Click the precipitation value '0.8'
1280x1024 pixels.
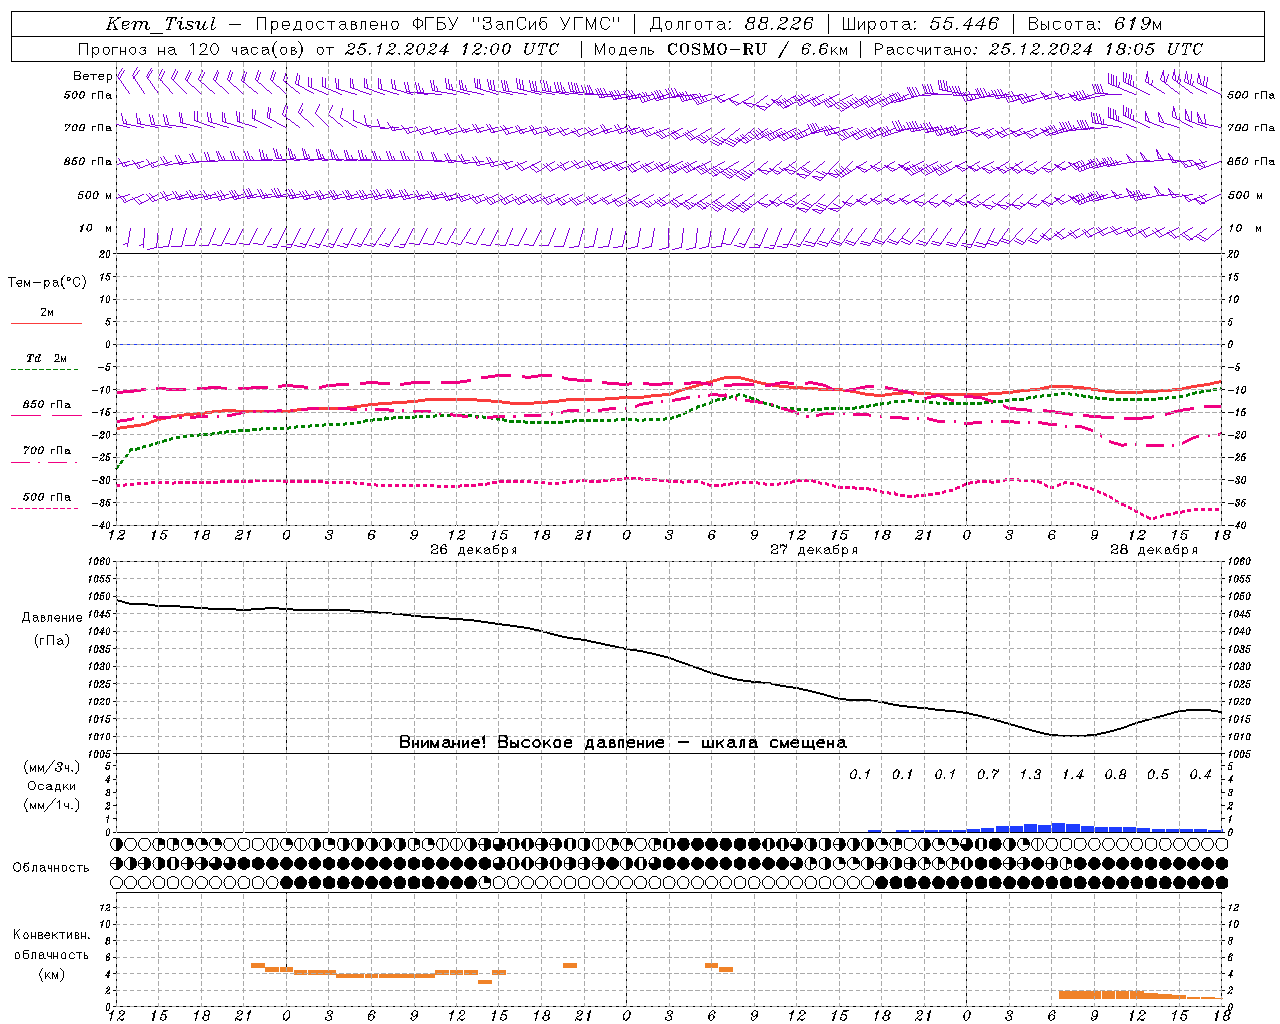click(x=1115, y=774)
